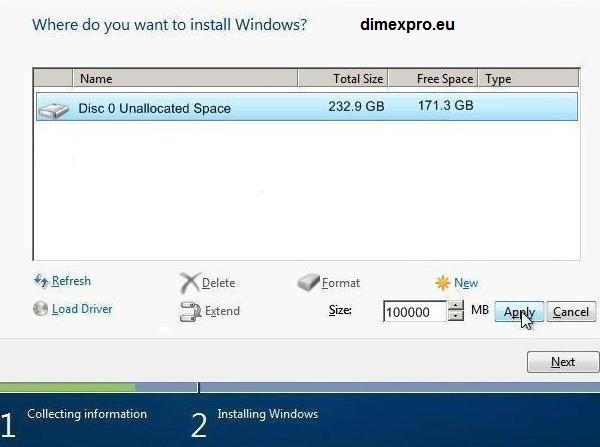Click the Delete X icon

coord(190,283)
